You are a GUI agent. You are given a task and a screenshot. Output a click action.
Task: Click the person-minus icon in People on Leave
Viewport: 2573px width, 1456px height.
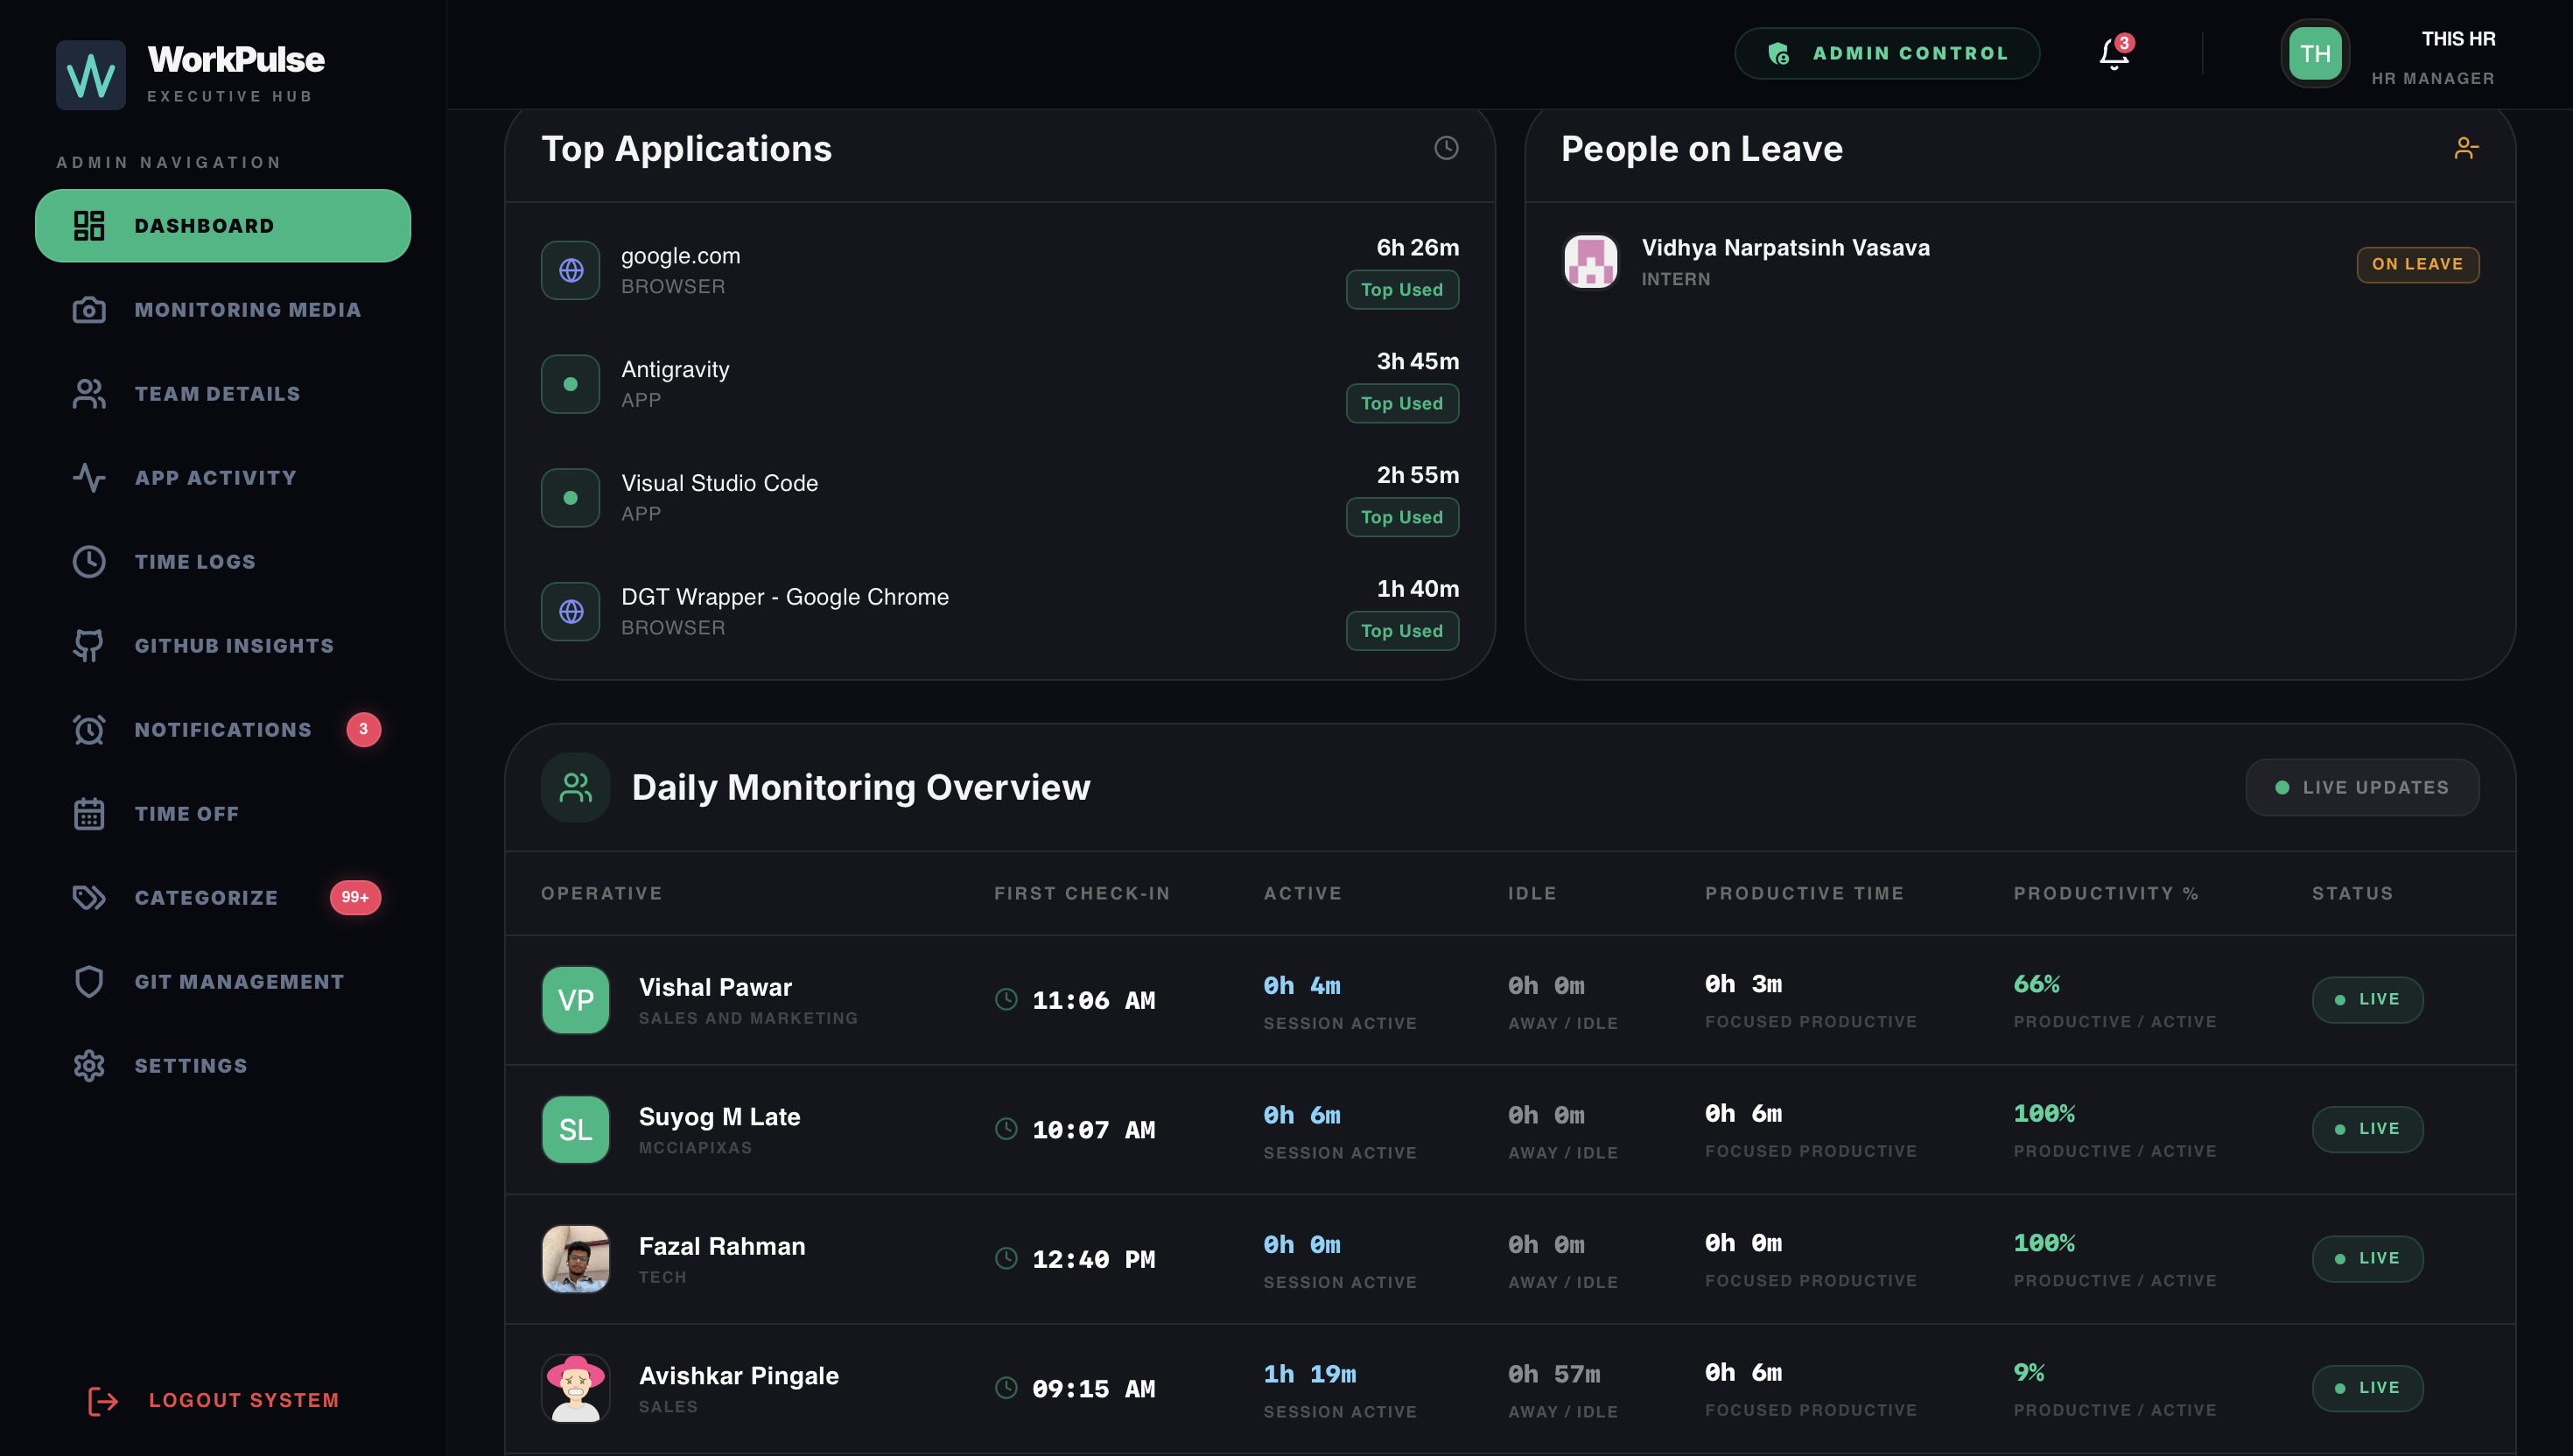pyautogui.click(x=2466, y=148)
